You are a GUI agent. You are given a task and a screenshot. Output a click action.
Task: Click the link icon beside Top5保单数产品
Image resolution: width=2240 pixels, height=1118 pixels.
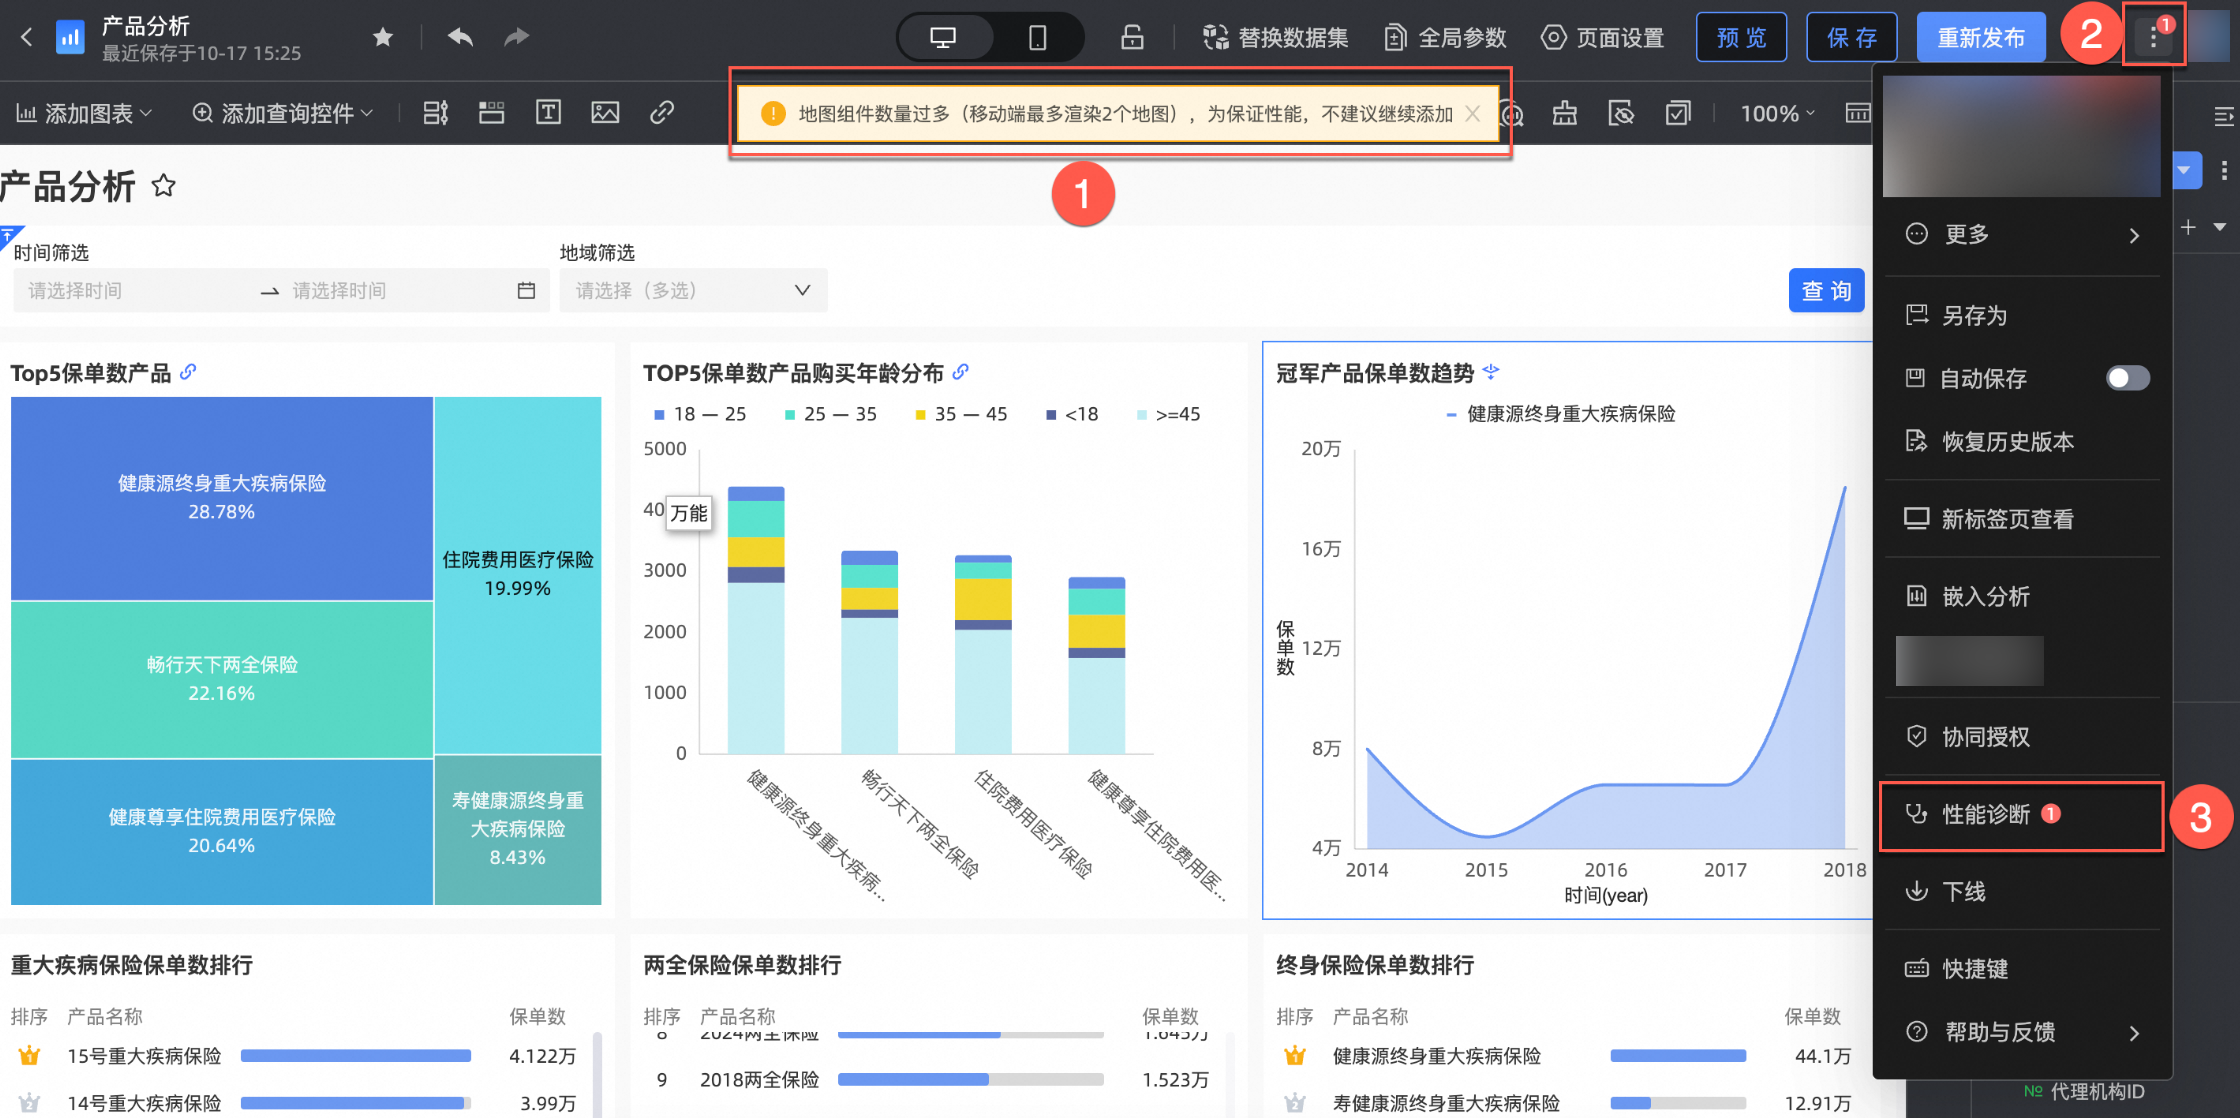click(188, 372)
